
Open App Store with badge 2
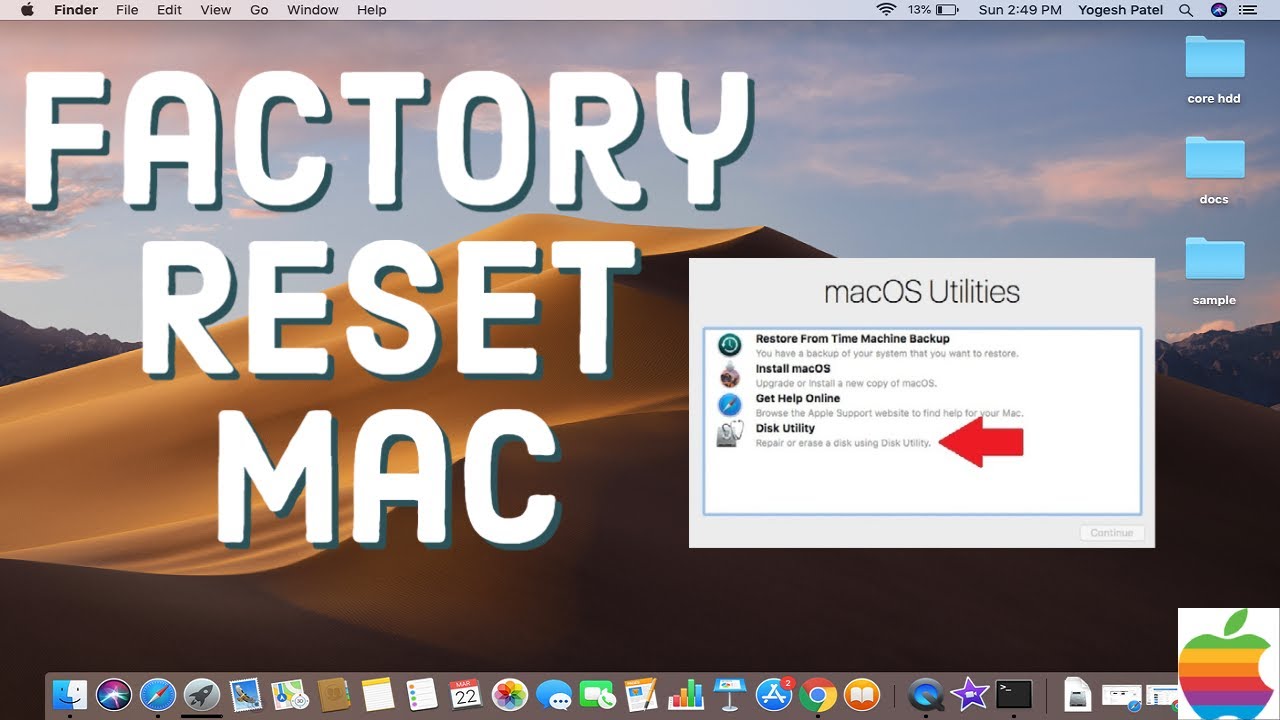[x=774, y=694]
